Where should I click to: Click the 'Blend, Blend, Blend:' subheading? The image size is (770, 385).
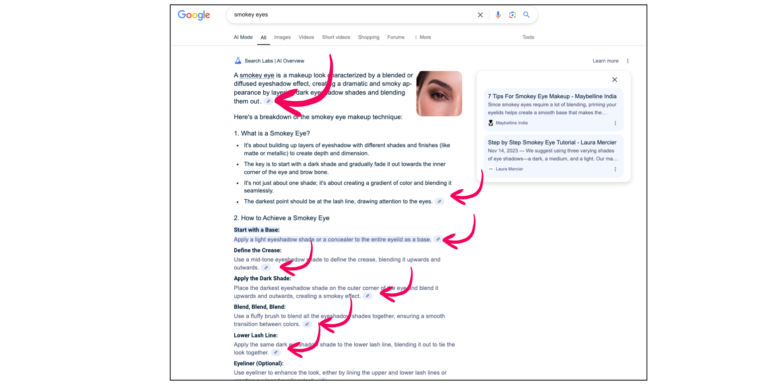[x=260, y=307]
